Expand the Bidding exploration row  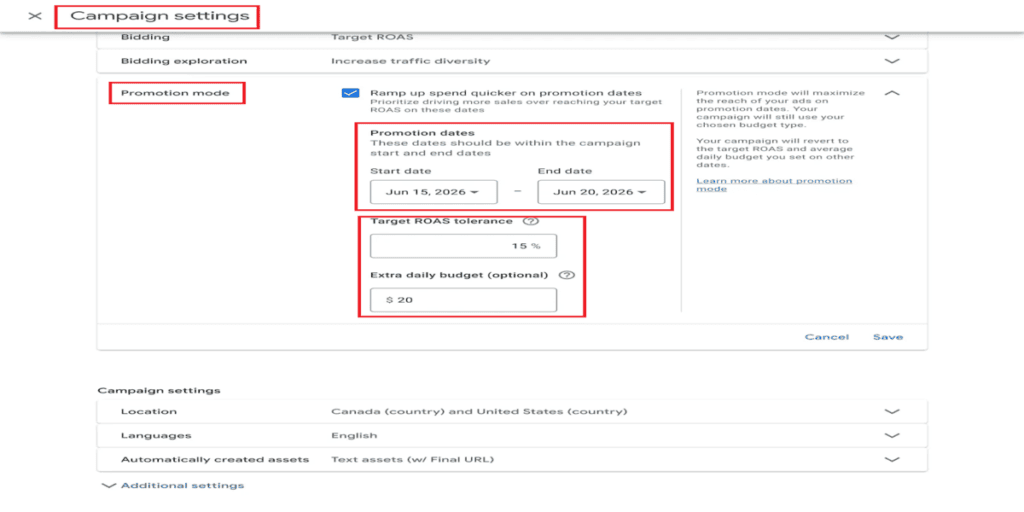tap(891, 61)
